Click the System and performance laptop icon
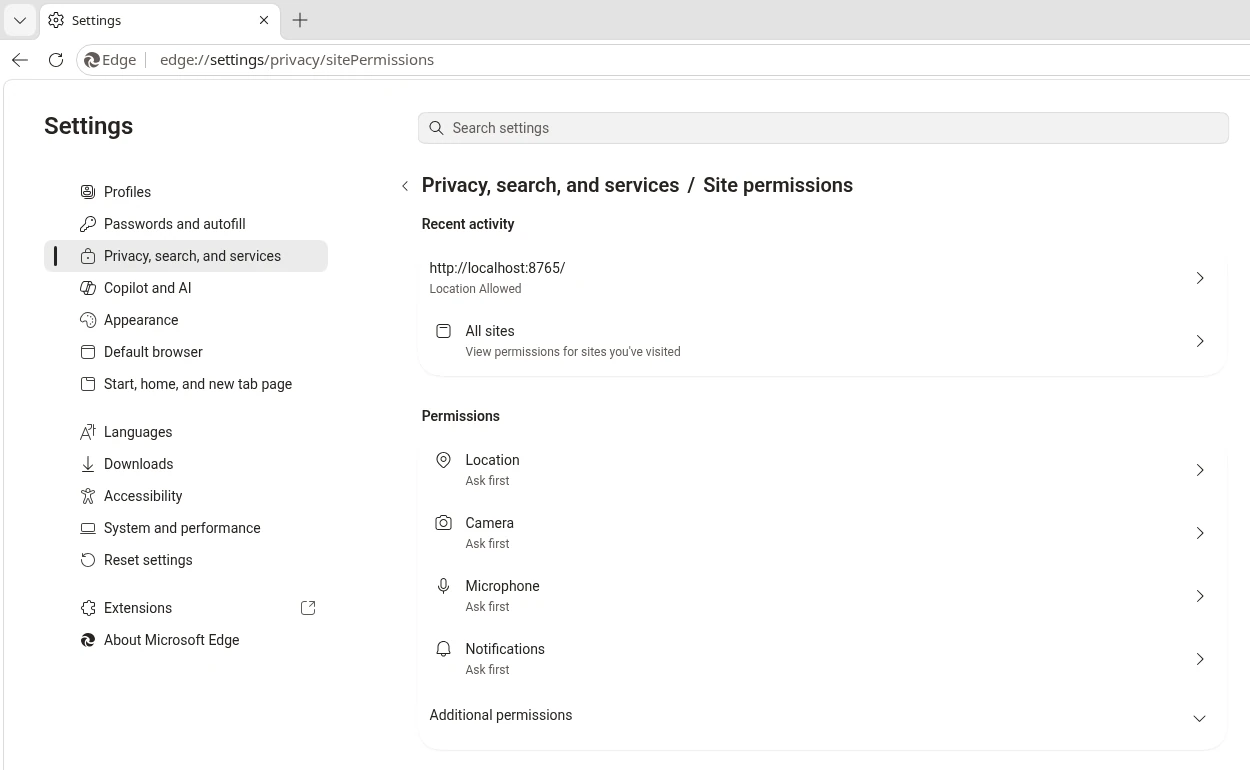Screen dimensions: 1250x770 tap(88, 528)
